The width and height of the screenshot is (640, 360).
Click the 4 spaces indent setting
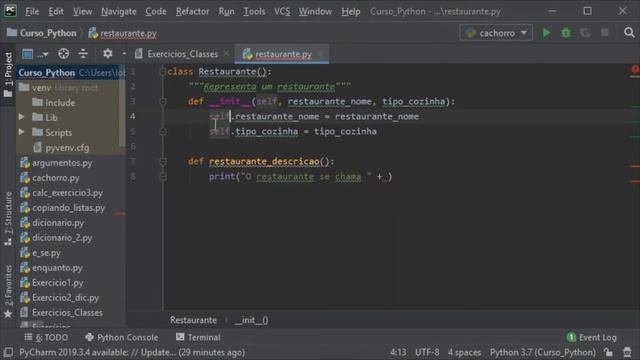point(464,352)
